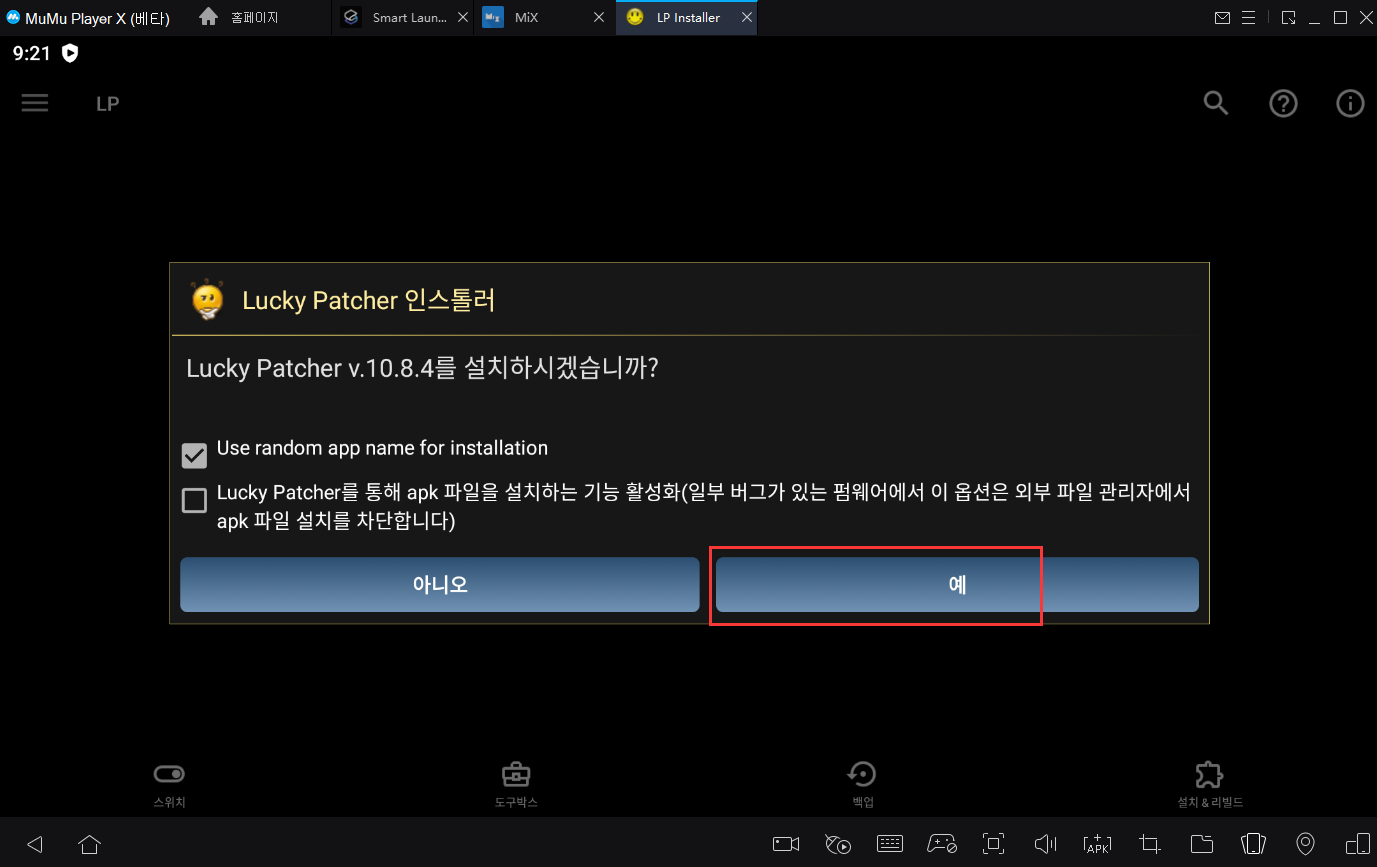The height and width of the screenshot is (867, 1377).
Task: Open the virtual location pin icon
Action: coord(1305,844)
